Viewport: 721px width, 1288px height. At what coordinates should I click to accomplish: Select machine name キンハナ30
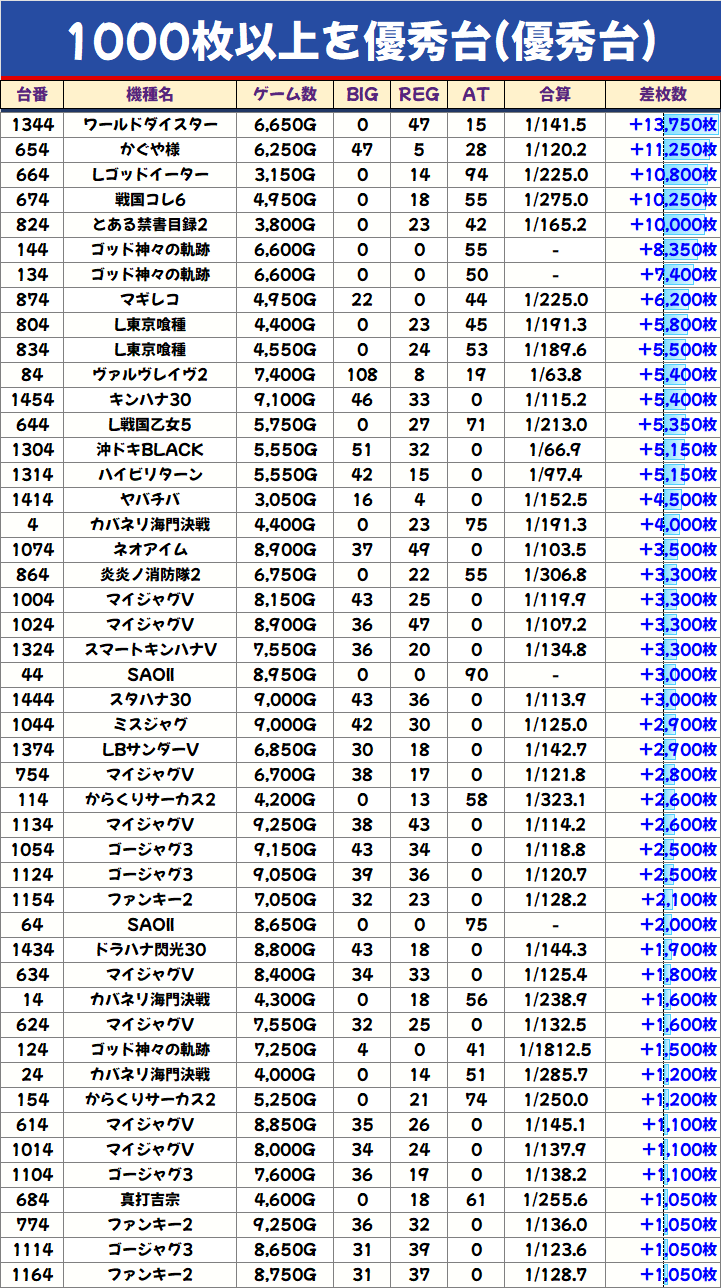[150, 400]
